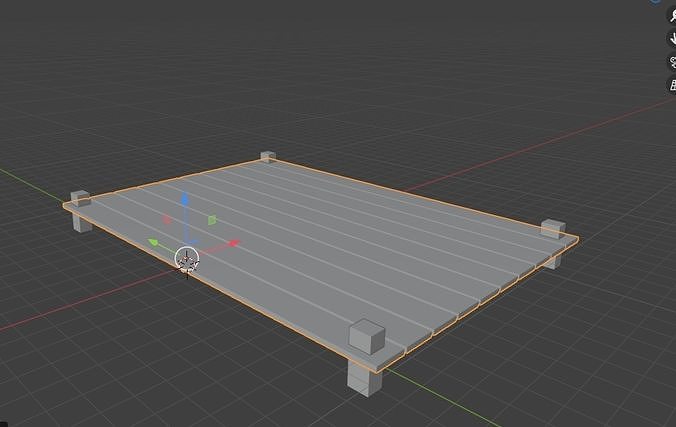
Task: Toggle the camera view icon
Action: [x=672, y=62]
